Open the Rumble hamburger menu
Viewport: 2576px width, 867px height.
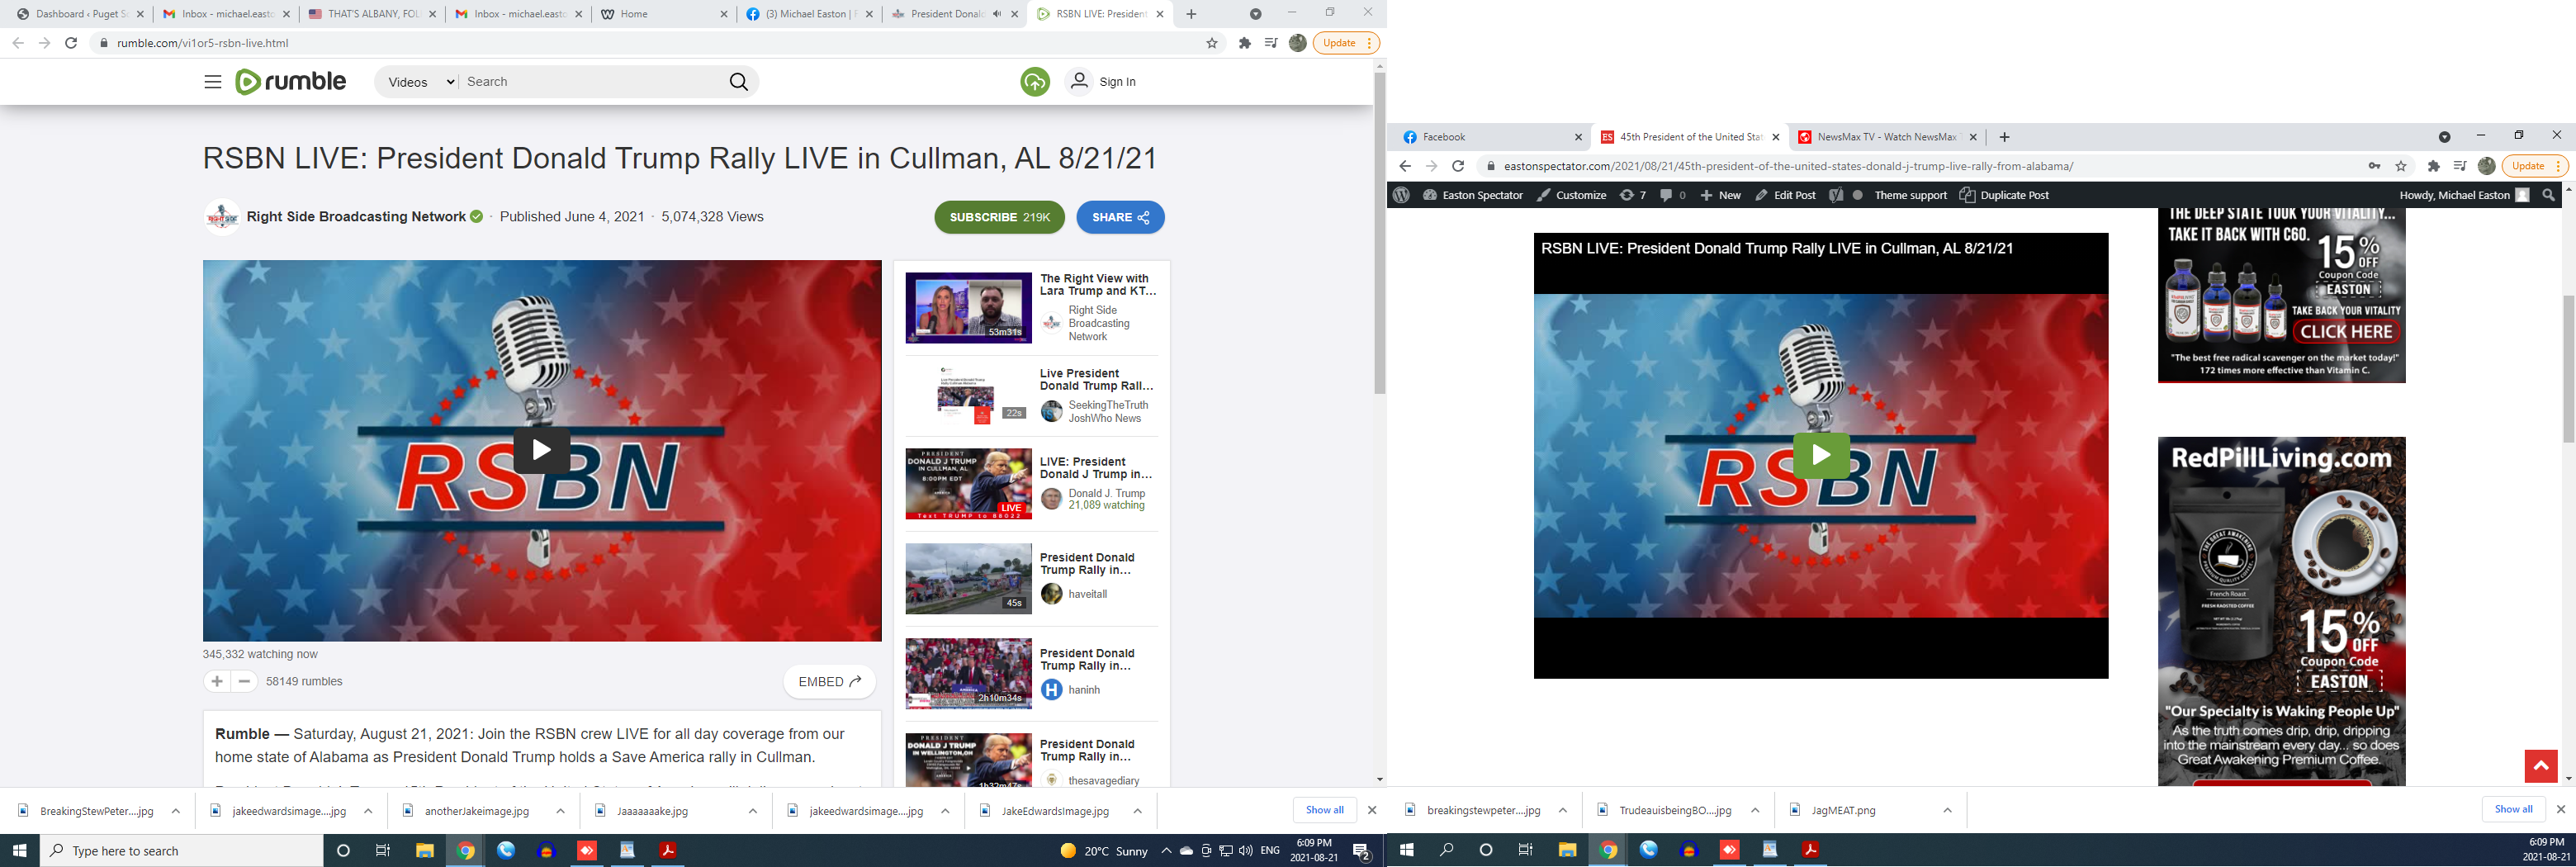(x=212, y=82)
